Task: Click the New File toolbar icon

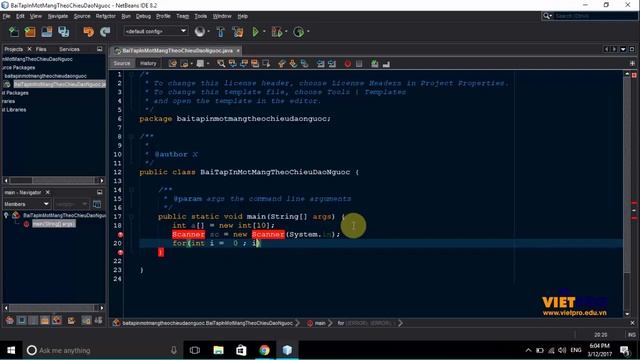Action: 13,32
